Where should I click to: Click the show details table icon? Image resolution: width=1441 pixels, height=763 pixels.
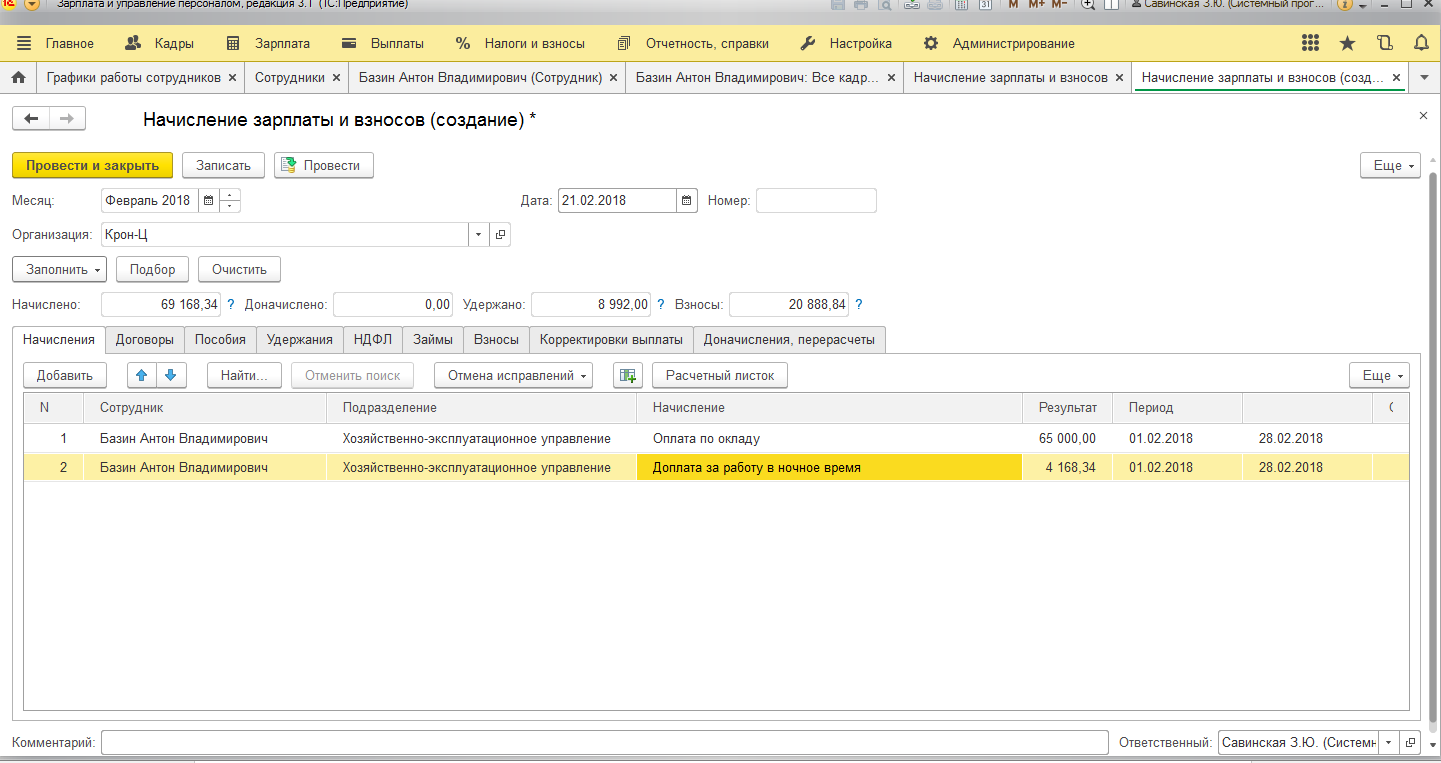coord(628,375)
